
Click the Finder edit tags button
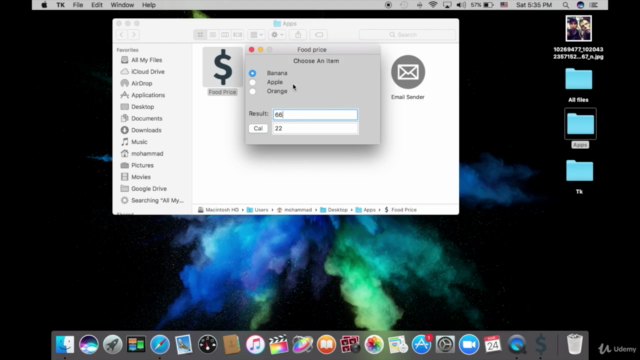(319, 35)
